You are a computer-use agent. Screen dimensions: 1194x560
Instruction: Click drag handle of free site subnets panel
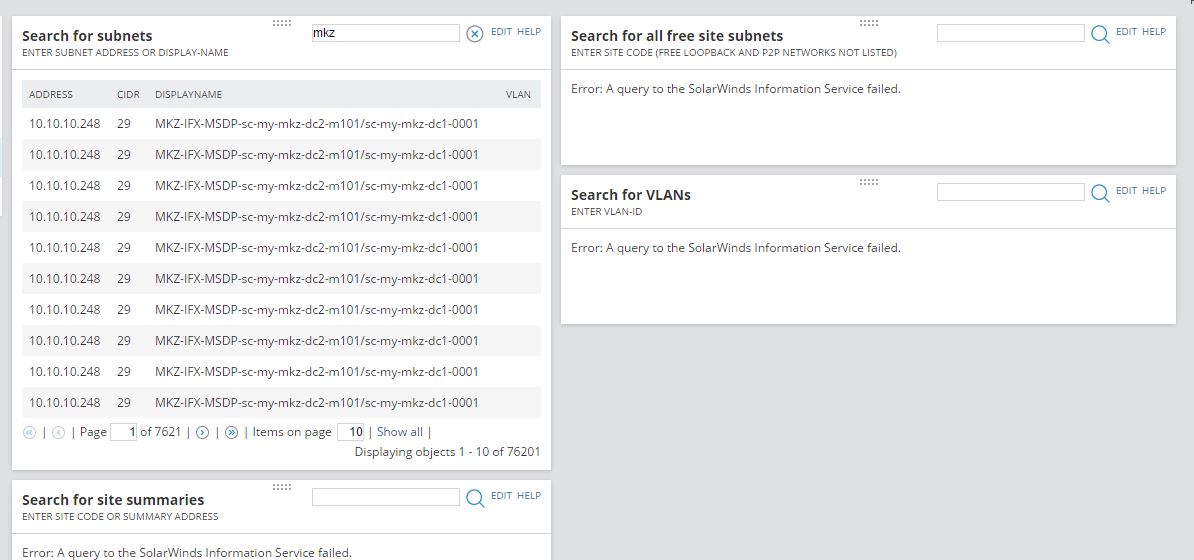point(868,23)
